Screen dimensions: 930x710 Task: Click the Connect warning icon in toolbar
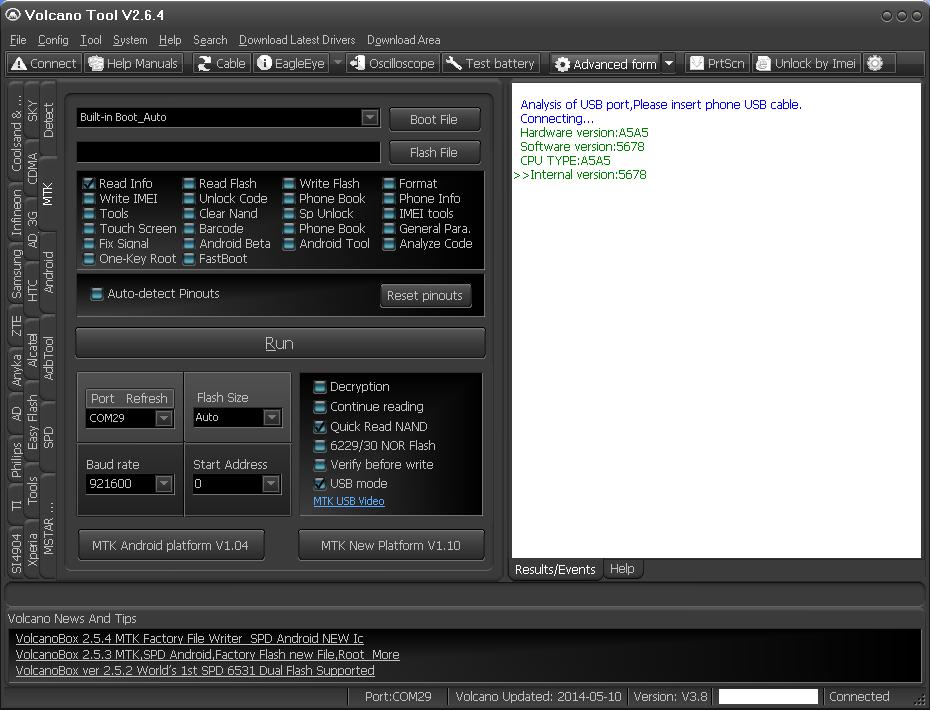(x=19, y=63)
